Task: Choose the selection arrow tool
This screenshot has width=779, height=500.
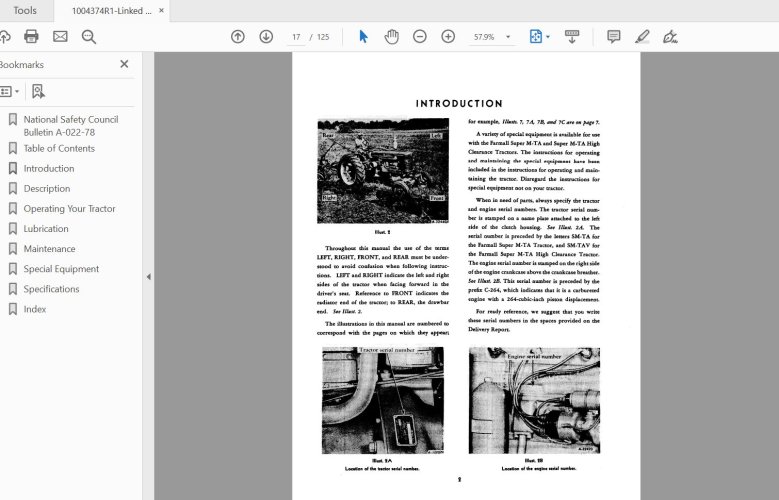Action: [x=364, y=37]
